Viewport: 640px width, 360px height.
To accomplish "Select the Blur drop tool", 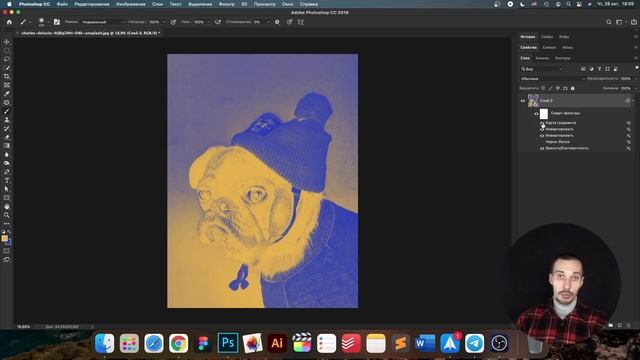I will 7,154.
